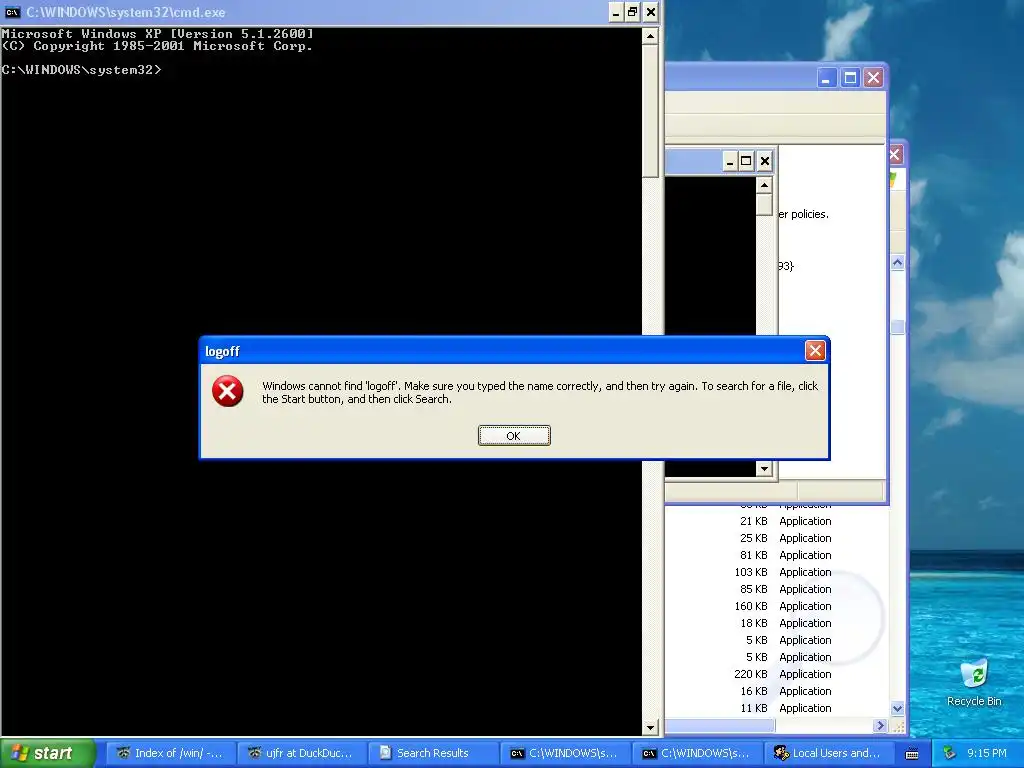
Task: Click file list's horizontal scroll right arrow
Action: point(880,726)
